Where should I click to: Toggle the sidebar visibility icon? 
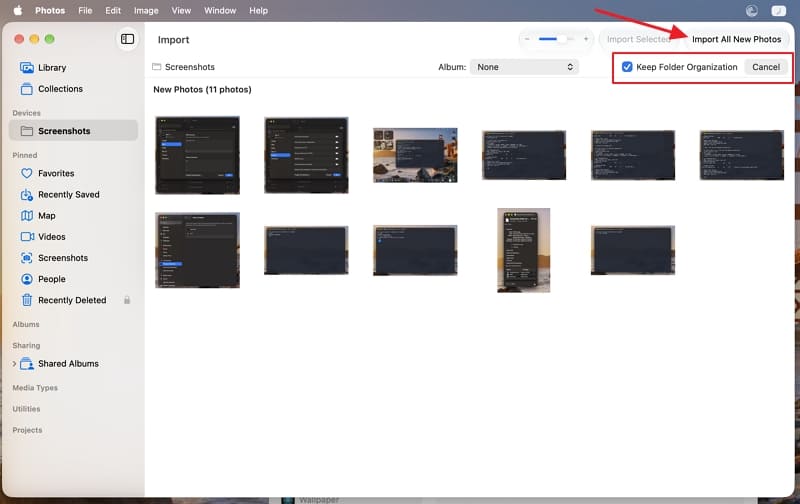coord(127,39)
